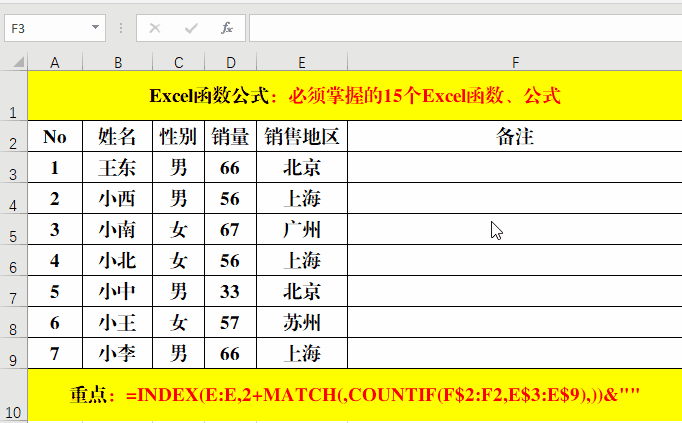Select the No cell with value 4
The height and width of the screenshot is (423, 682).
point(55,260)
